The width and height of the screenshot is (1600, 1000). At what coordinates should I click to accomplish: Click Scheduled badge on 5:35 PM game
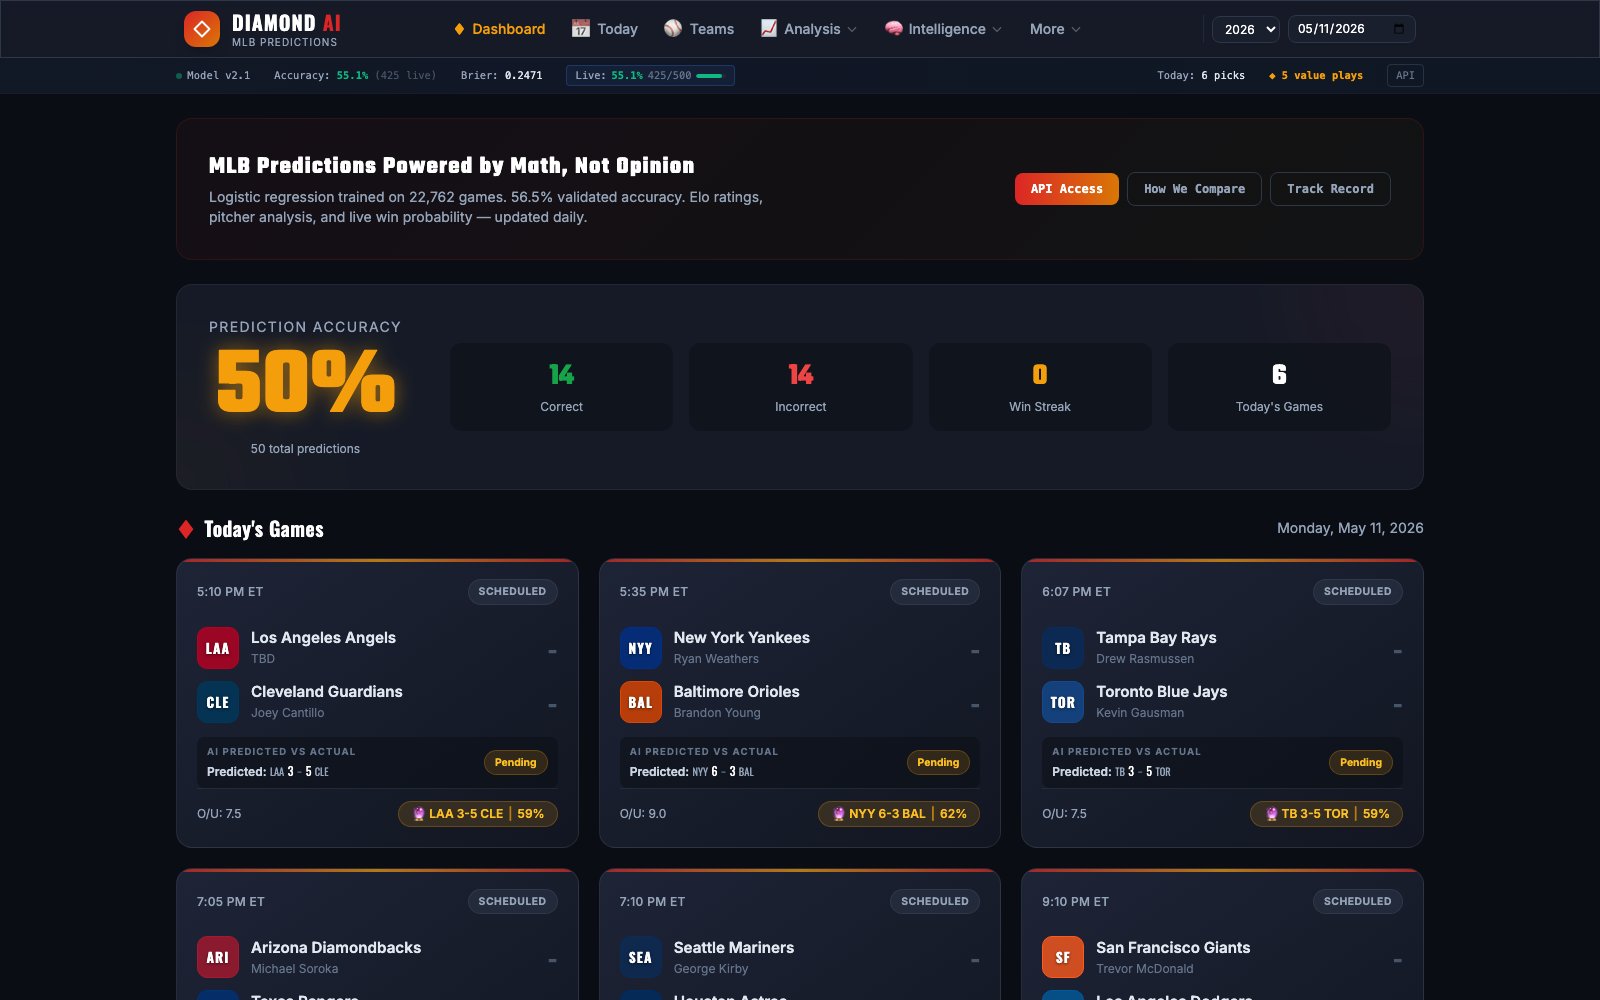[x=935, y=591]
